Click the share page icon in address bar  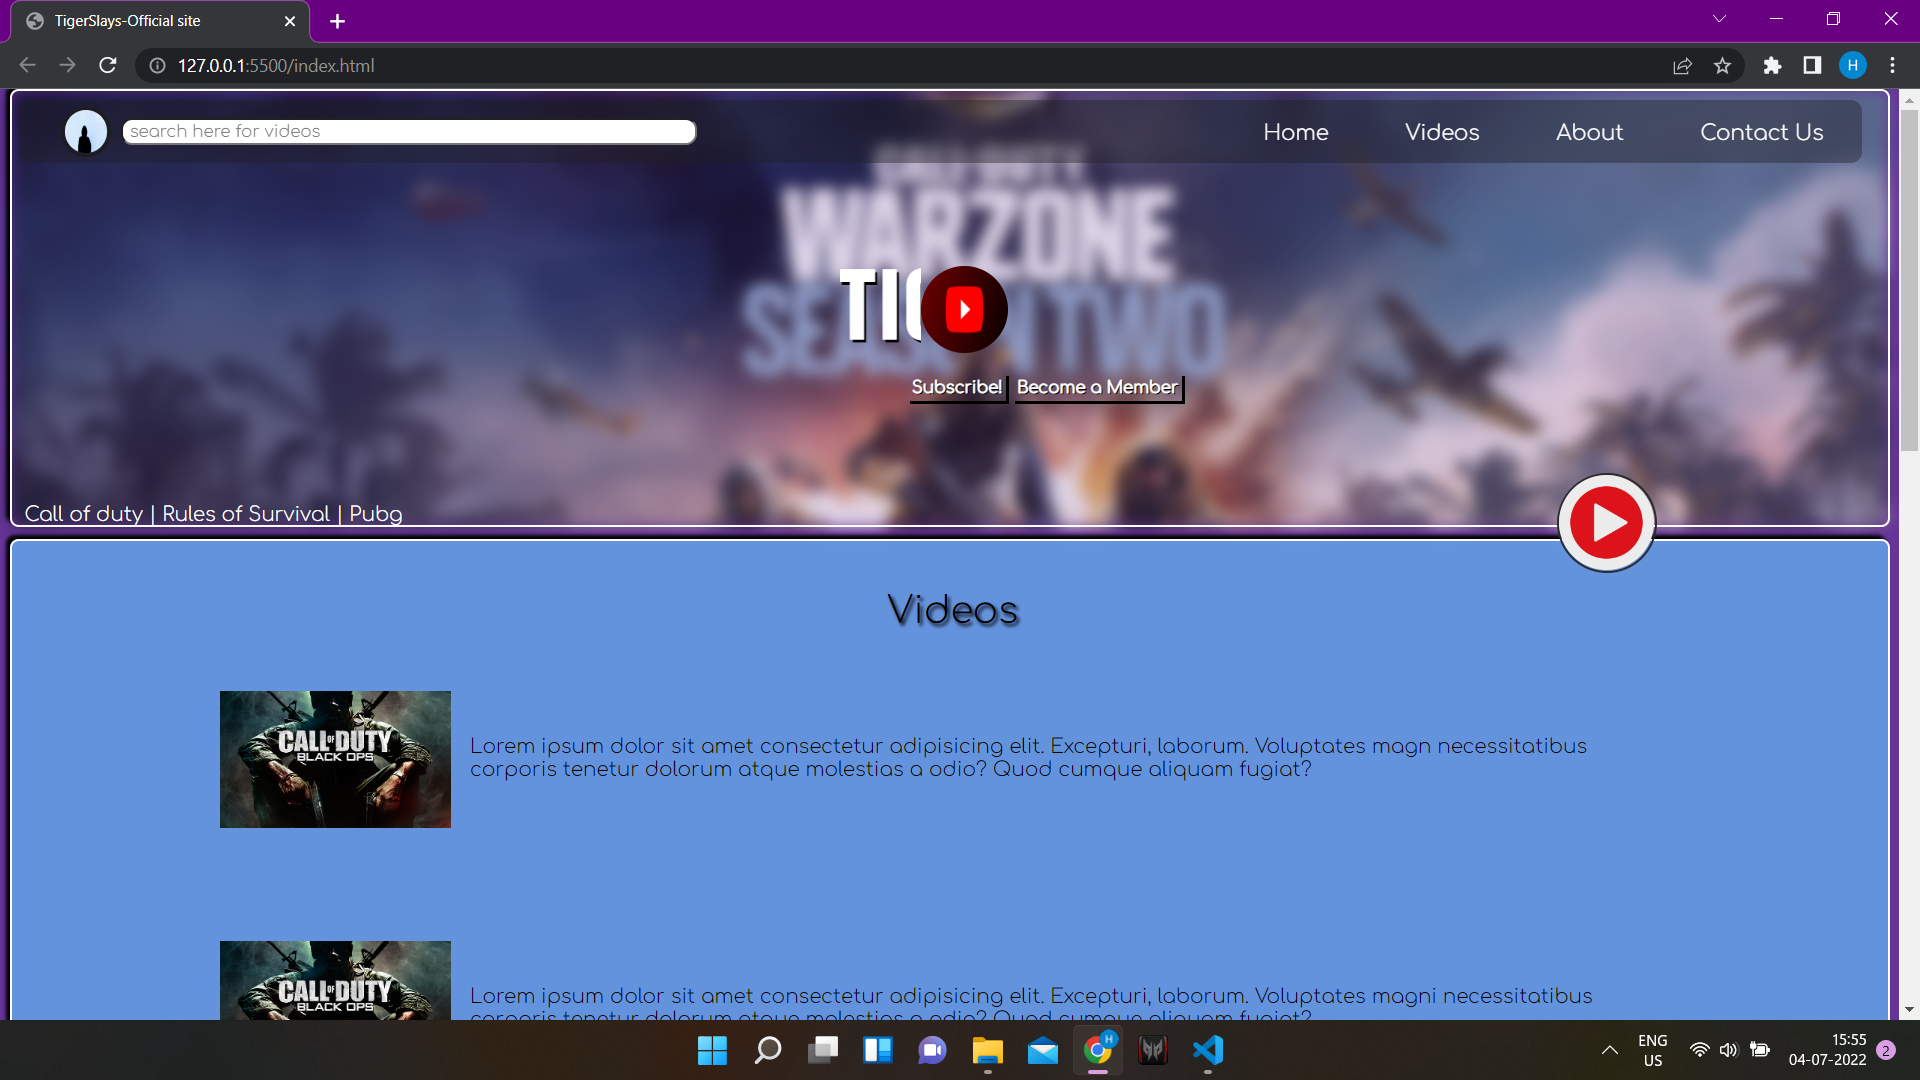coord(1682,65)
